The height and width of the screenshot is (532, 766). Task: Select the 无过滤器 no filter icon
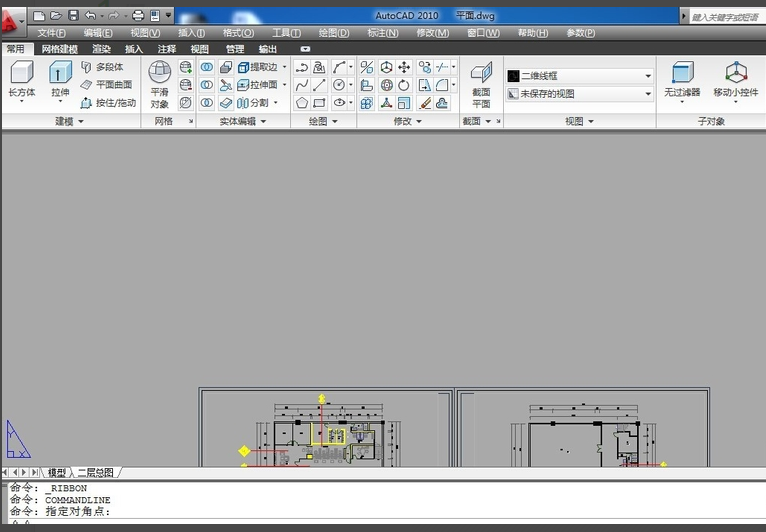[x=682, y=72]
